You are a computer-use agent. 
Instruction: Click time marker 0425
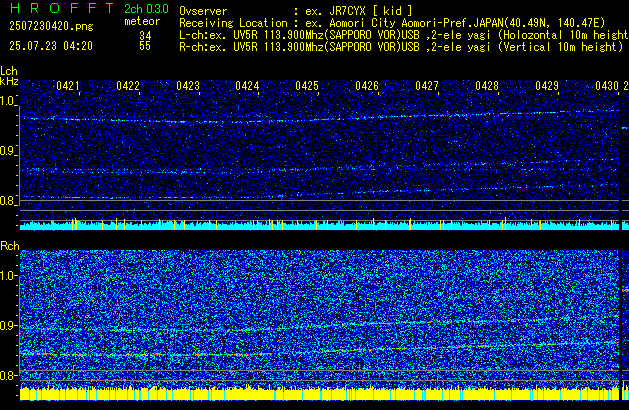click(x=307, y=86)
